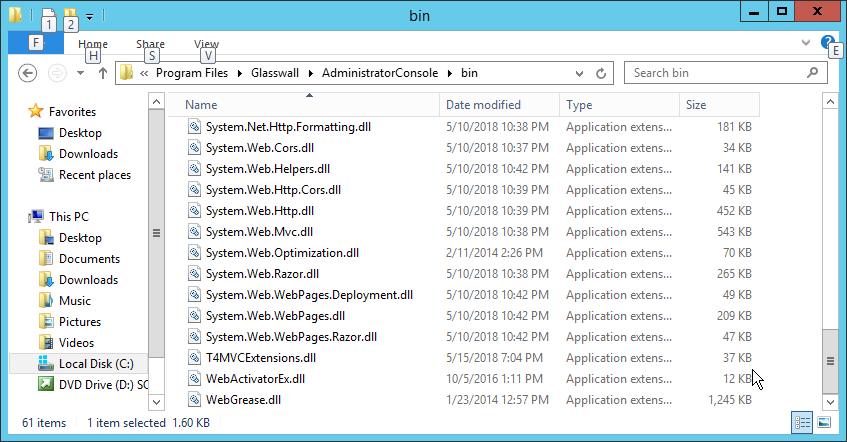Switch to large icons view

coord(823,422)
